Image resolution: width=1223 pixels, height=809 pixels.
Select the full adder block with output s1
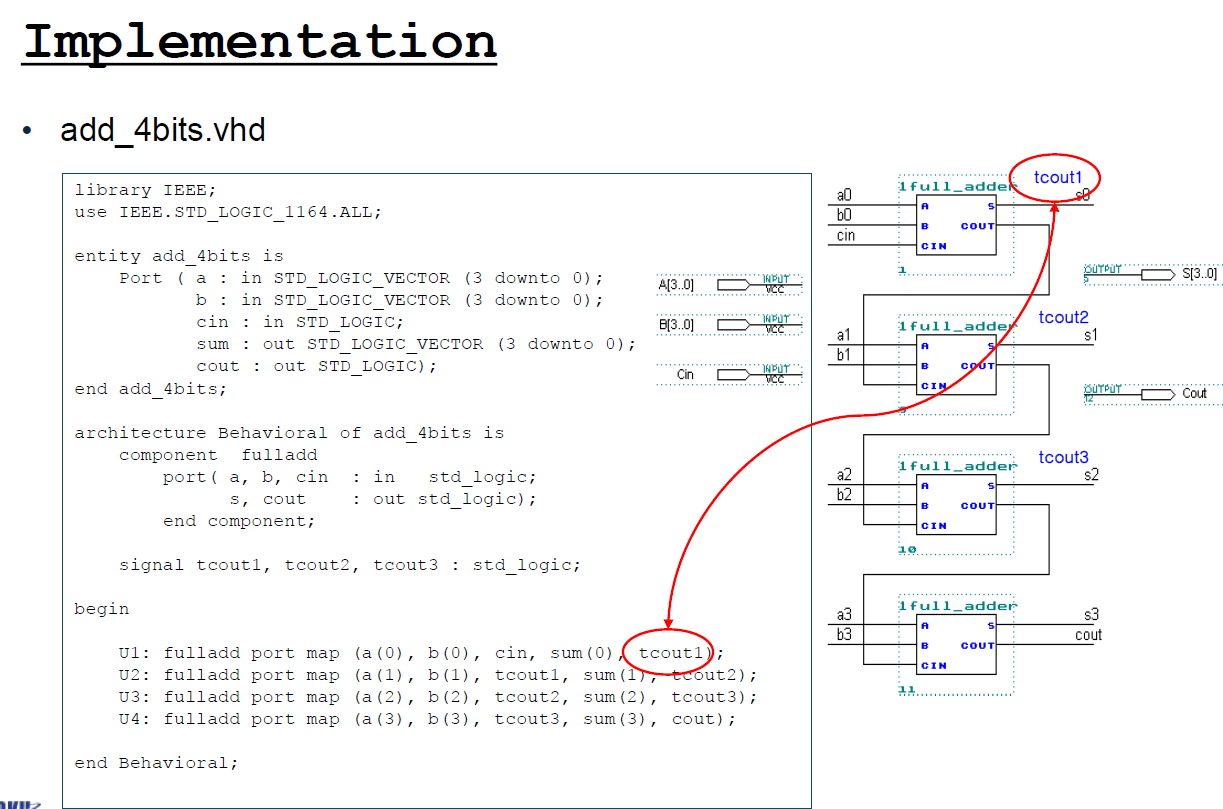(957, 365)
